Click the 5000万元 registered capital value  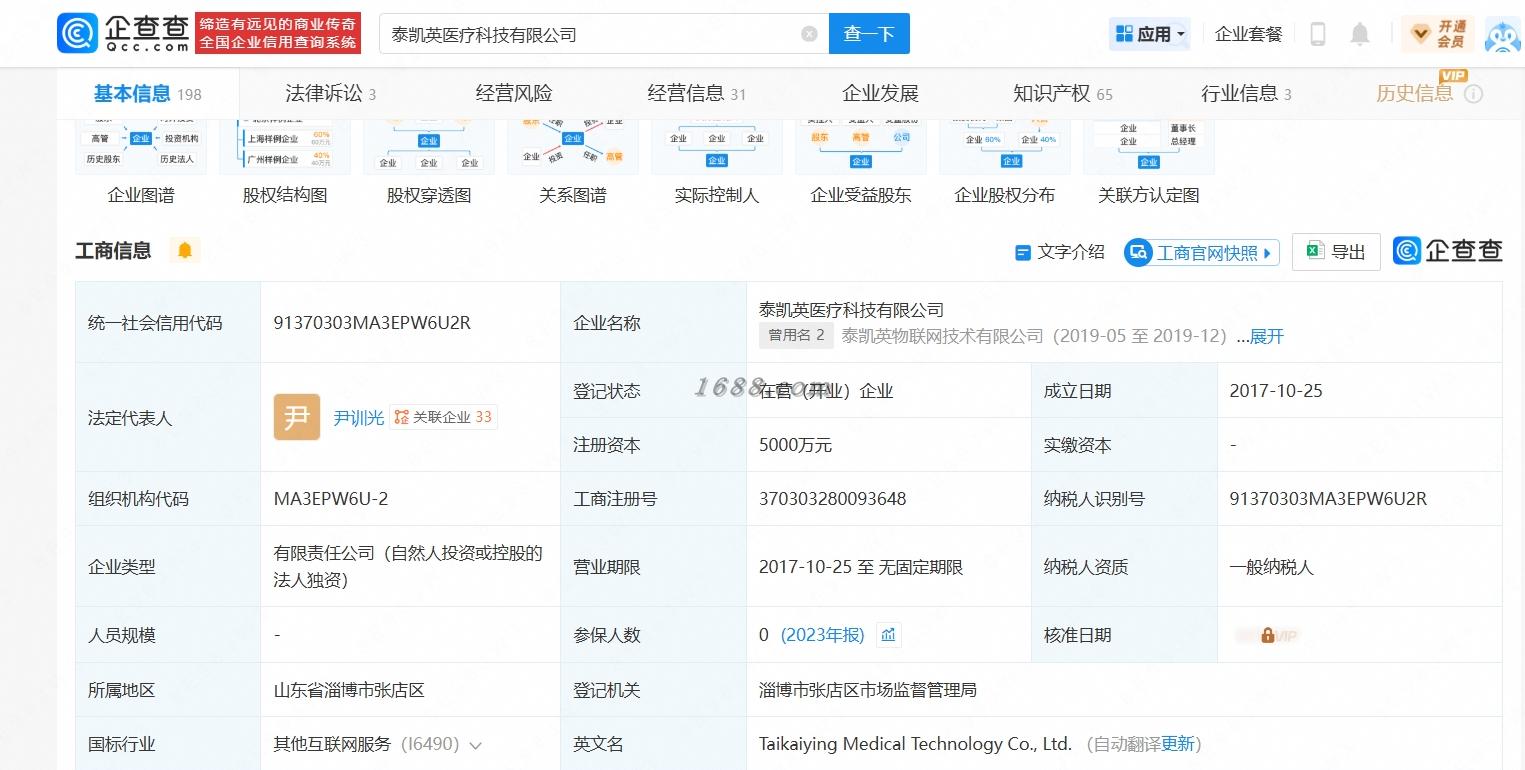coord(795,445)
